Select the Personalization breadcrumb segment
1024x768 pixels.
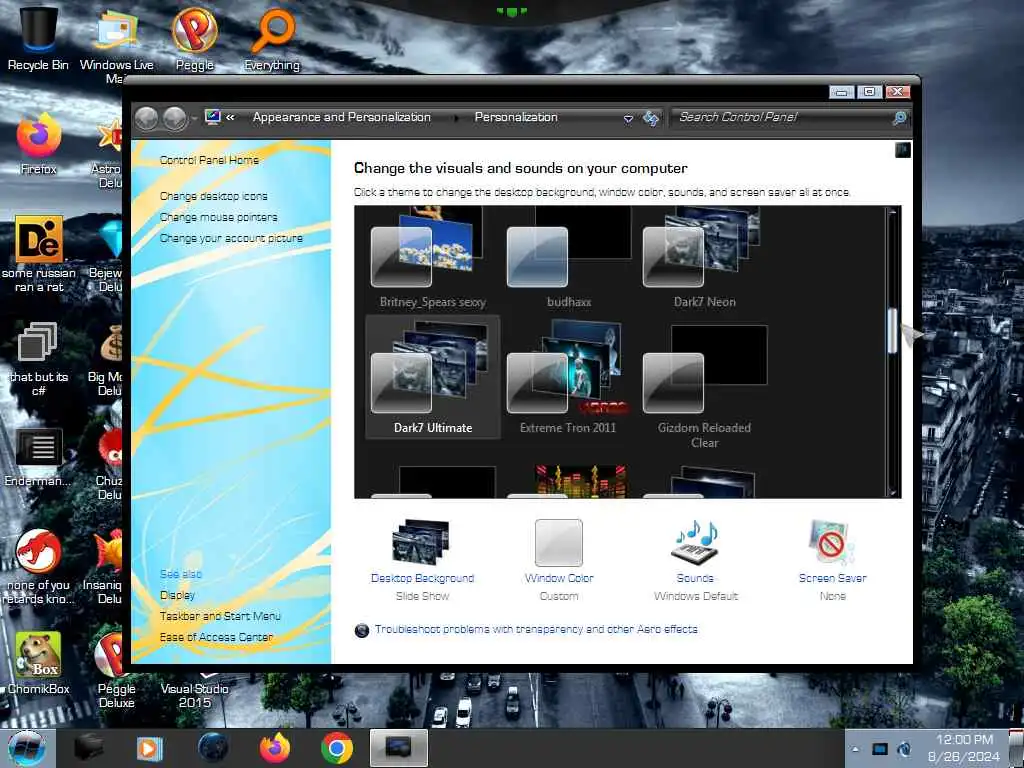(x=516, y=118)
